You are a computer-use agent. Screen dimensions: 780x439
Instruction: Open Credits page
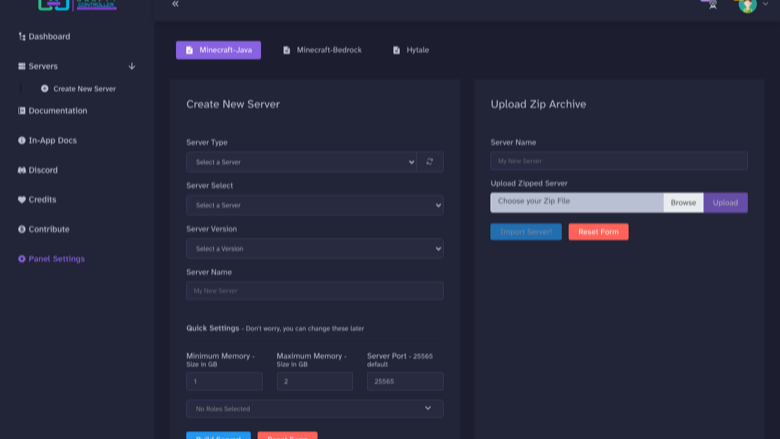coord(42,199)
